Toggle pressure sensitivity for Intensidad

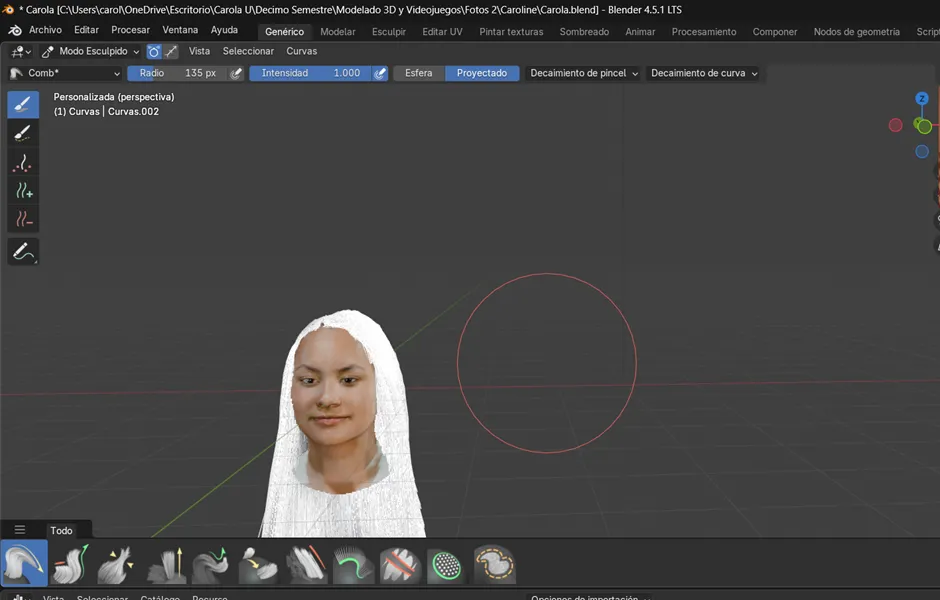380,73
